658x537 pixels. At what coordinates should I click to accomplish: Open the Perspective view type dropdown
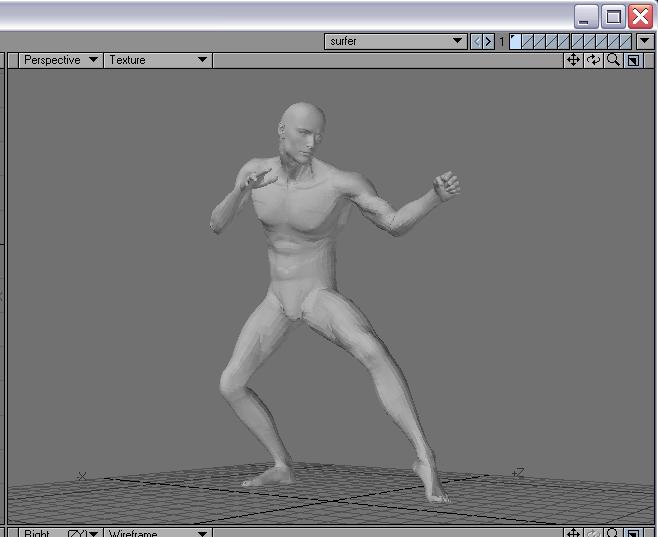(60, 60)
